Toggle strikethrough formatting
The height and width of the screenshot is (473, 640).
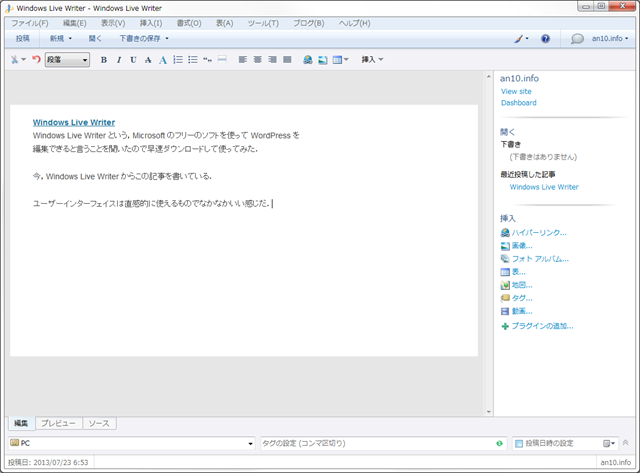coord(148,60)
